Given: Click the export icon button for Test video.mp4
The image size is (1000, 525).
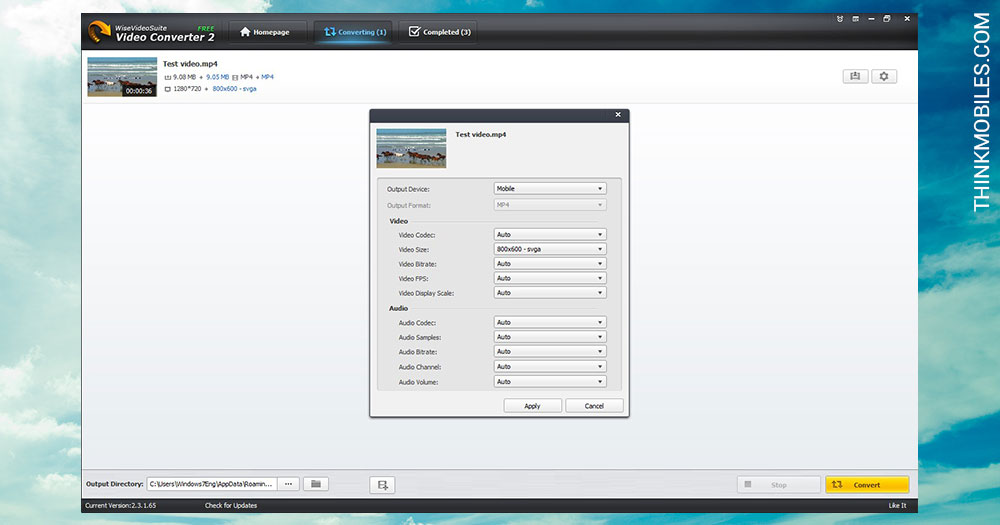Looking at the screenshot, I should pyautogui.click(x=855, y=77).
